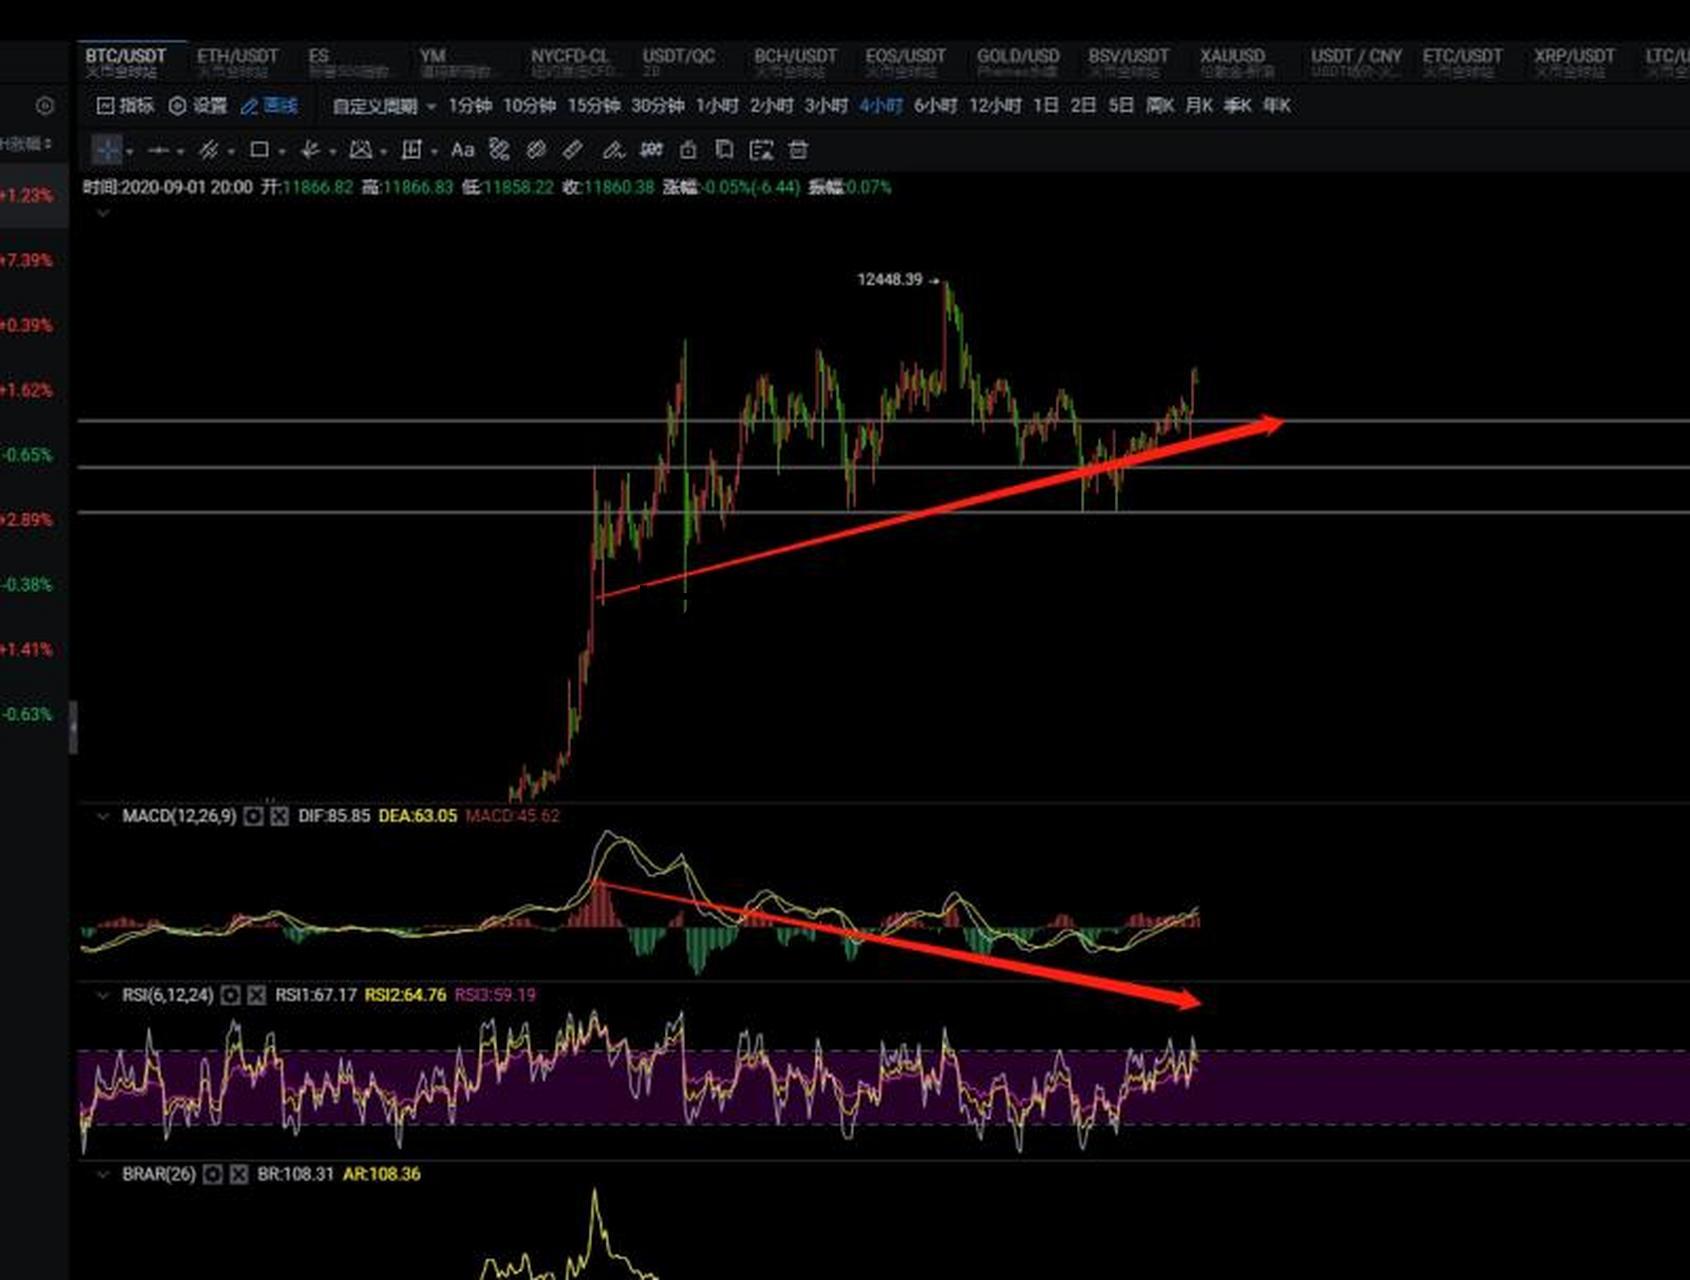The width and height of the screenshot is (1690, 1280).
Task: Click the trash icon to delete drawings
Action: tap(798, 150)
